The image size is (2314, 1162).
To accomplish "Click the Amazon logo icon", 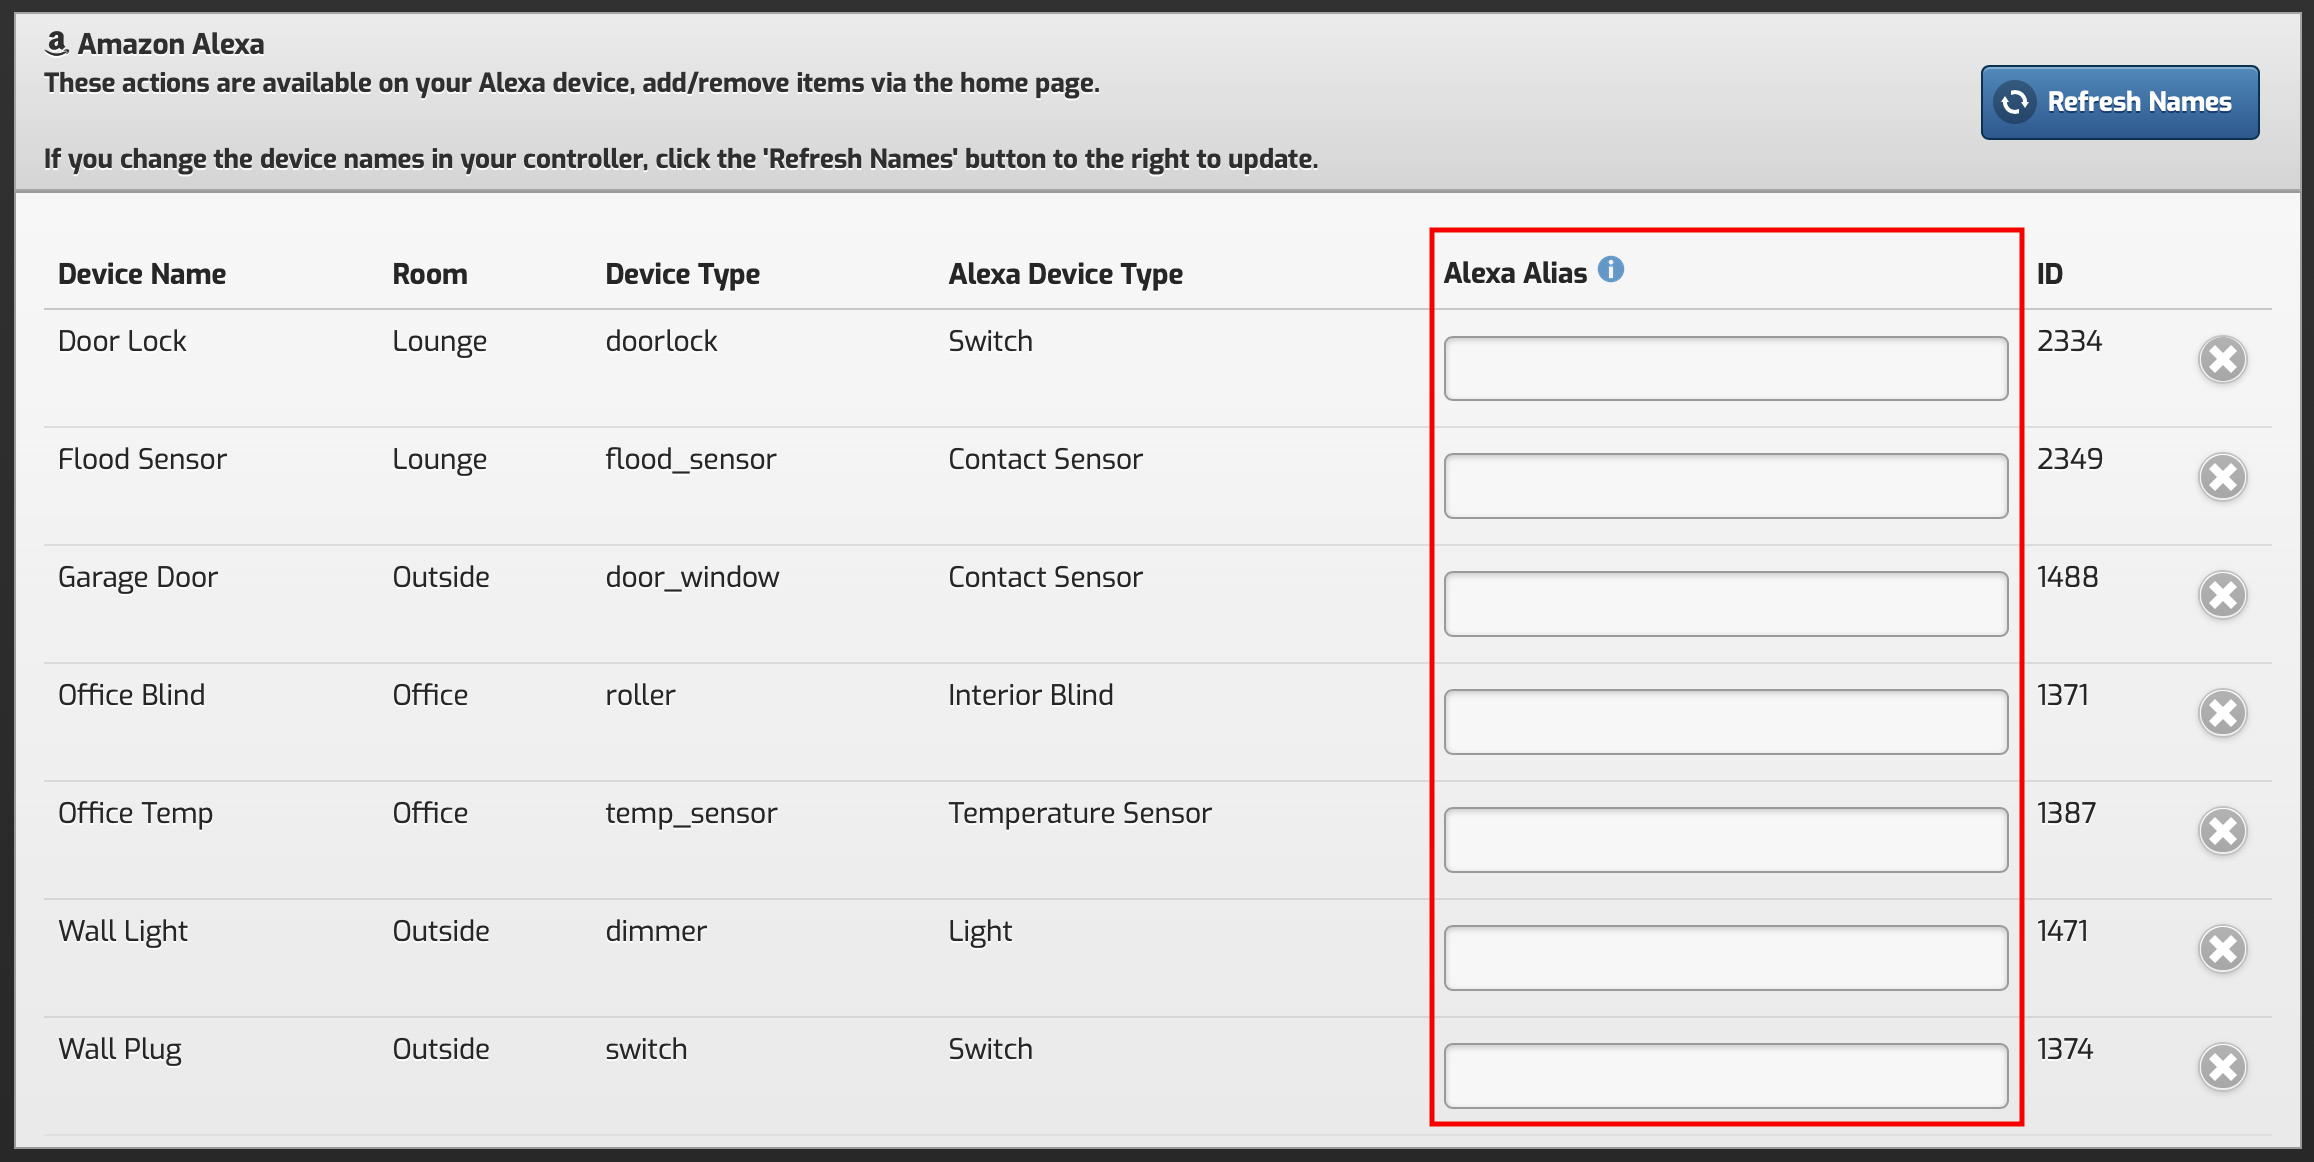I will pos(57,43).
